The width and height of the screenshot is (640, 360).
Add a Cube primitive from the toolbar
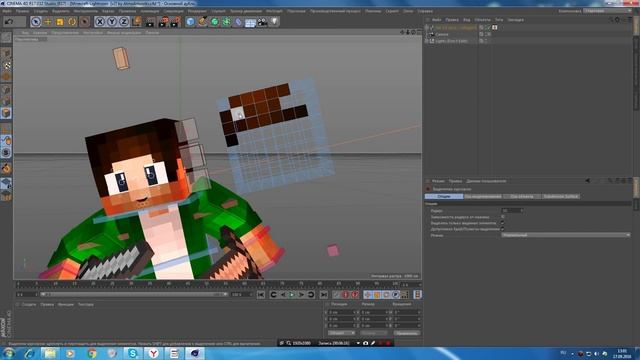click(x=190, y=22)
